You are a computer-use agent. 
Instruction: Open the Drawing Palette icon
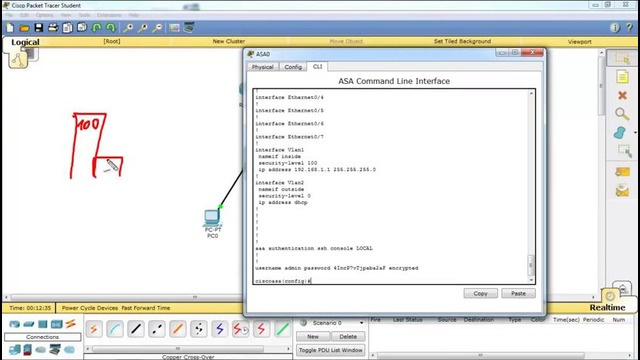pos(174,28)
